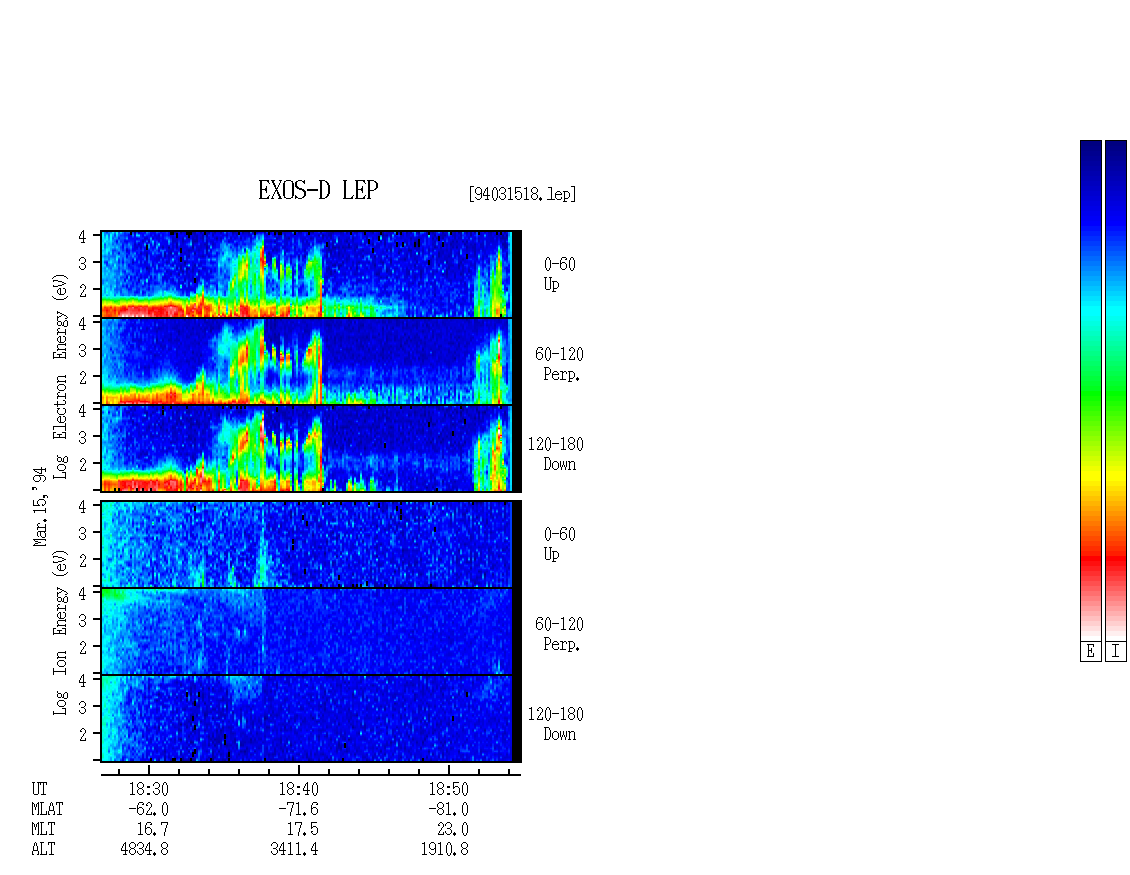The height and width of the screenshot is (875, 1130).
Task: Click the MLAT value -62.0
Action: pyautogui.click(x=148, y=809)
